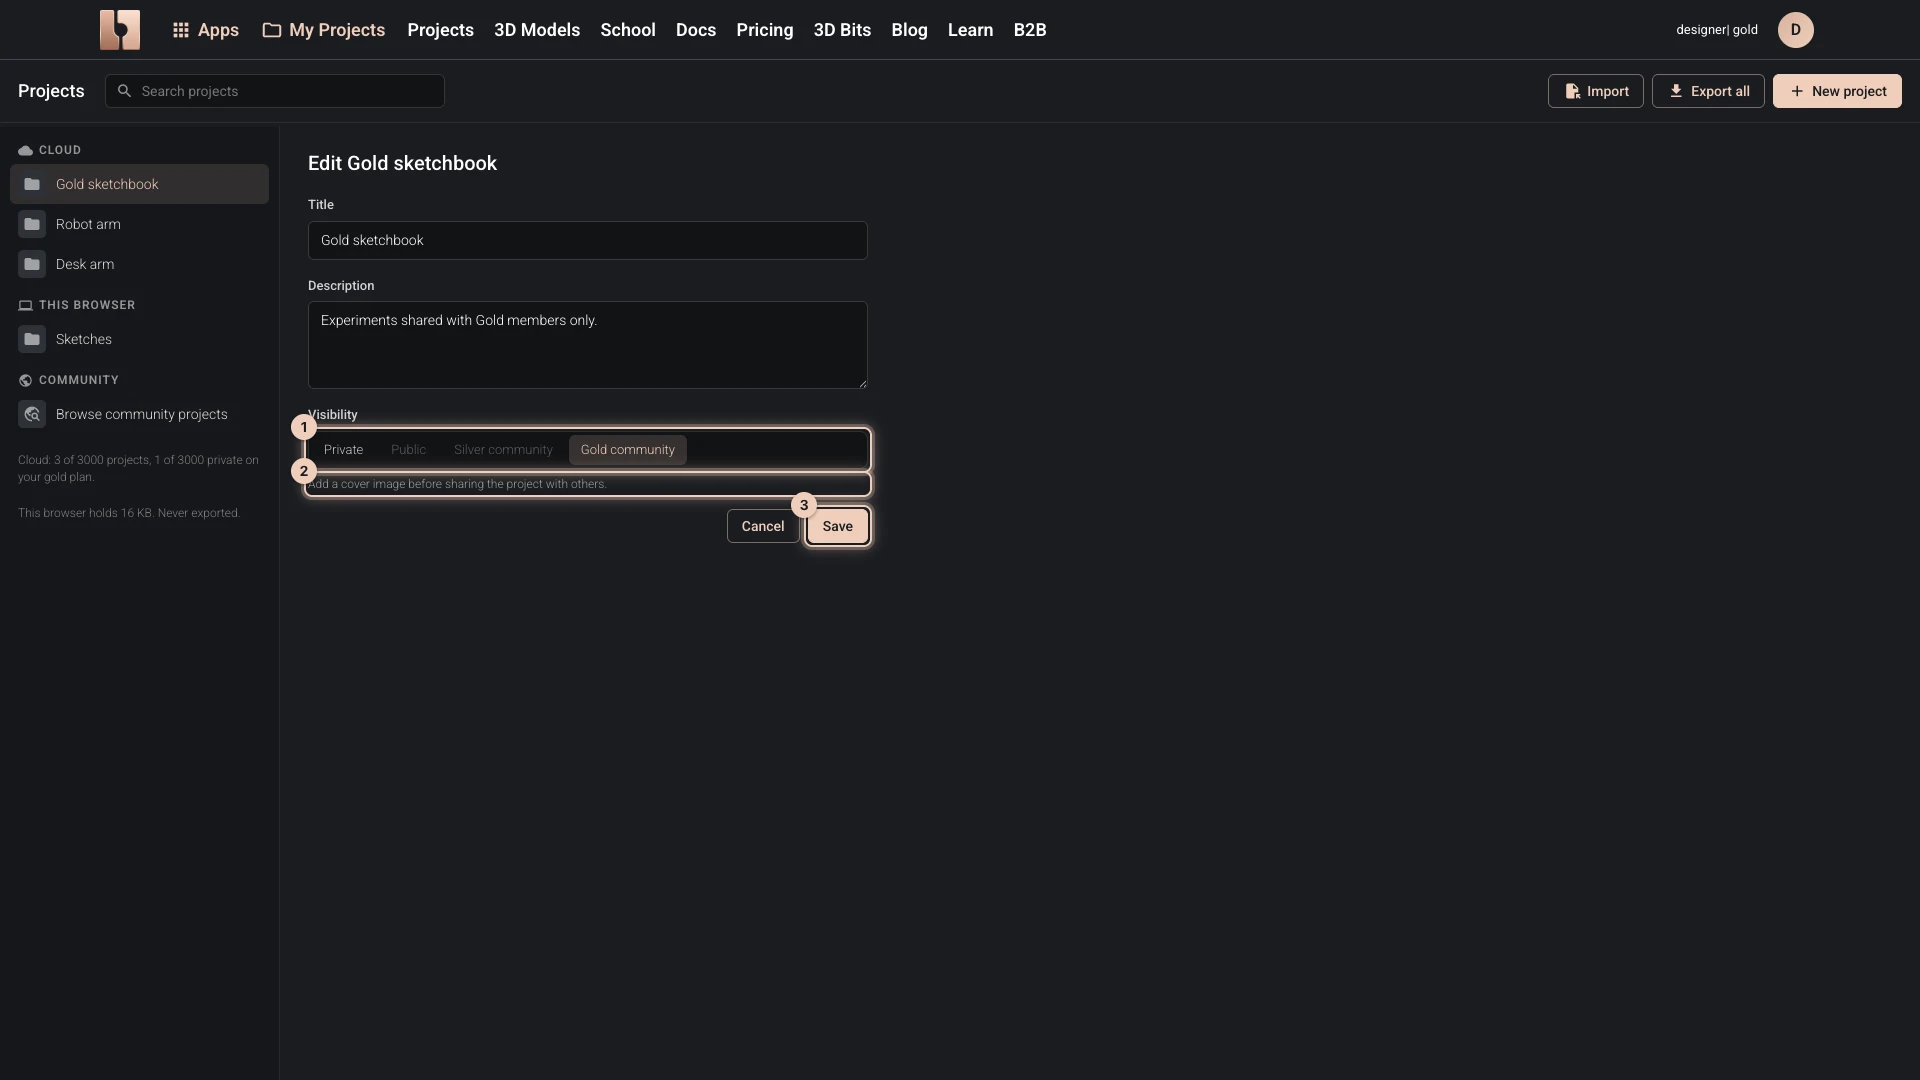Click the D user avatar
The image size is (1920, 1080).
point(1795,30)
